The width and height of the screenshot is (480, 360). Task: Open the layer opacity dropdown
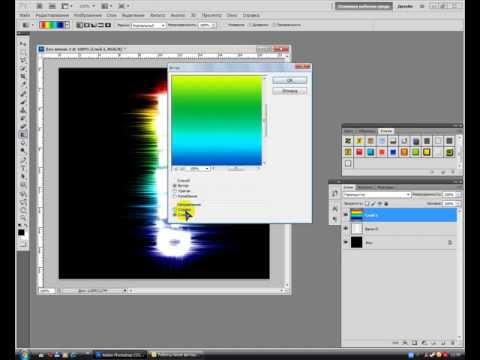click(458, 194)
